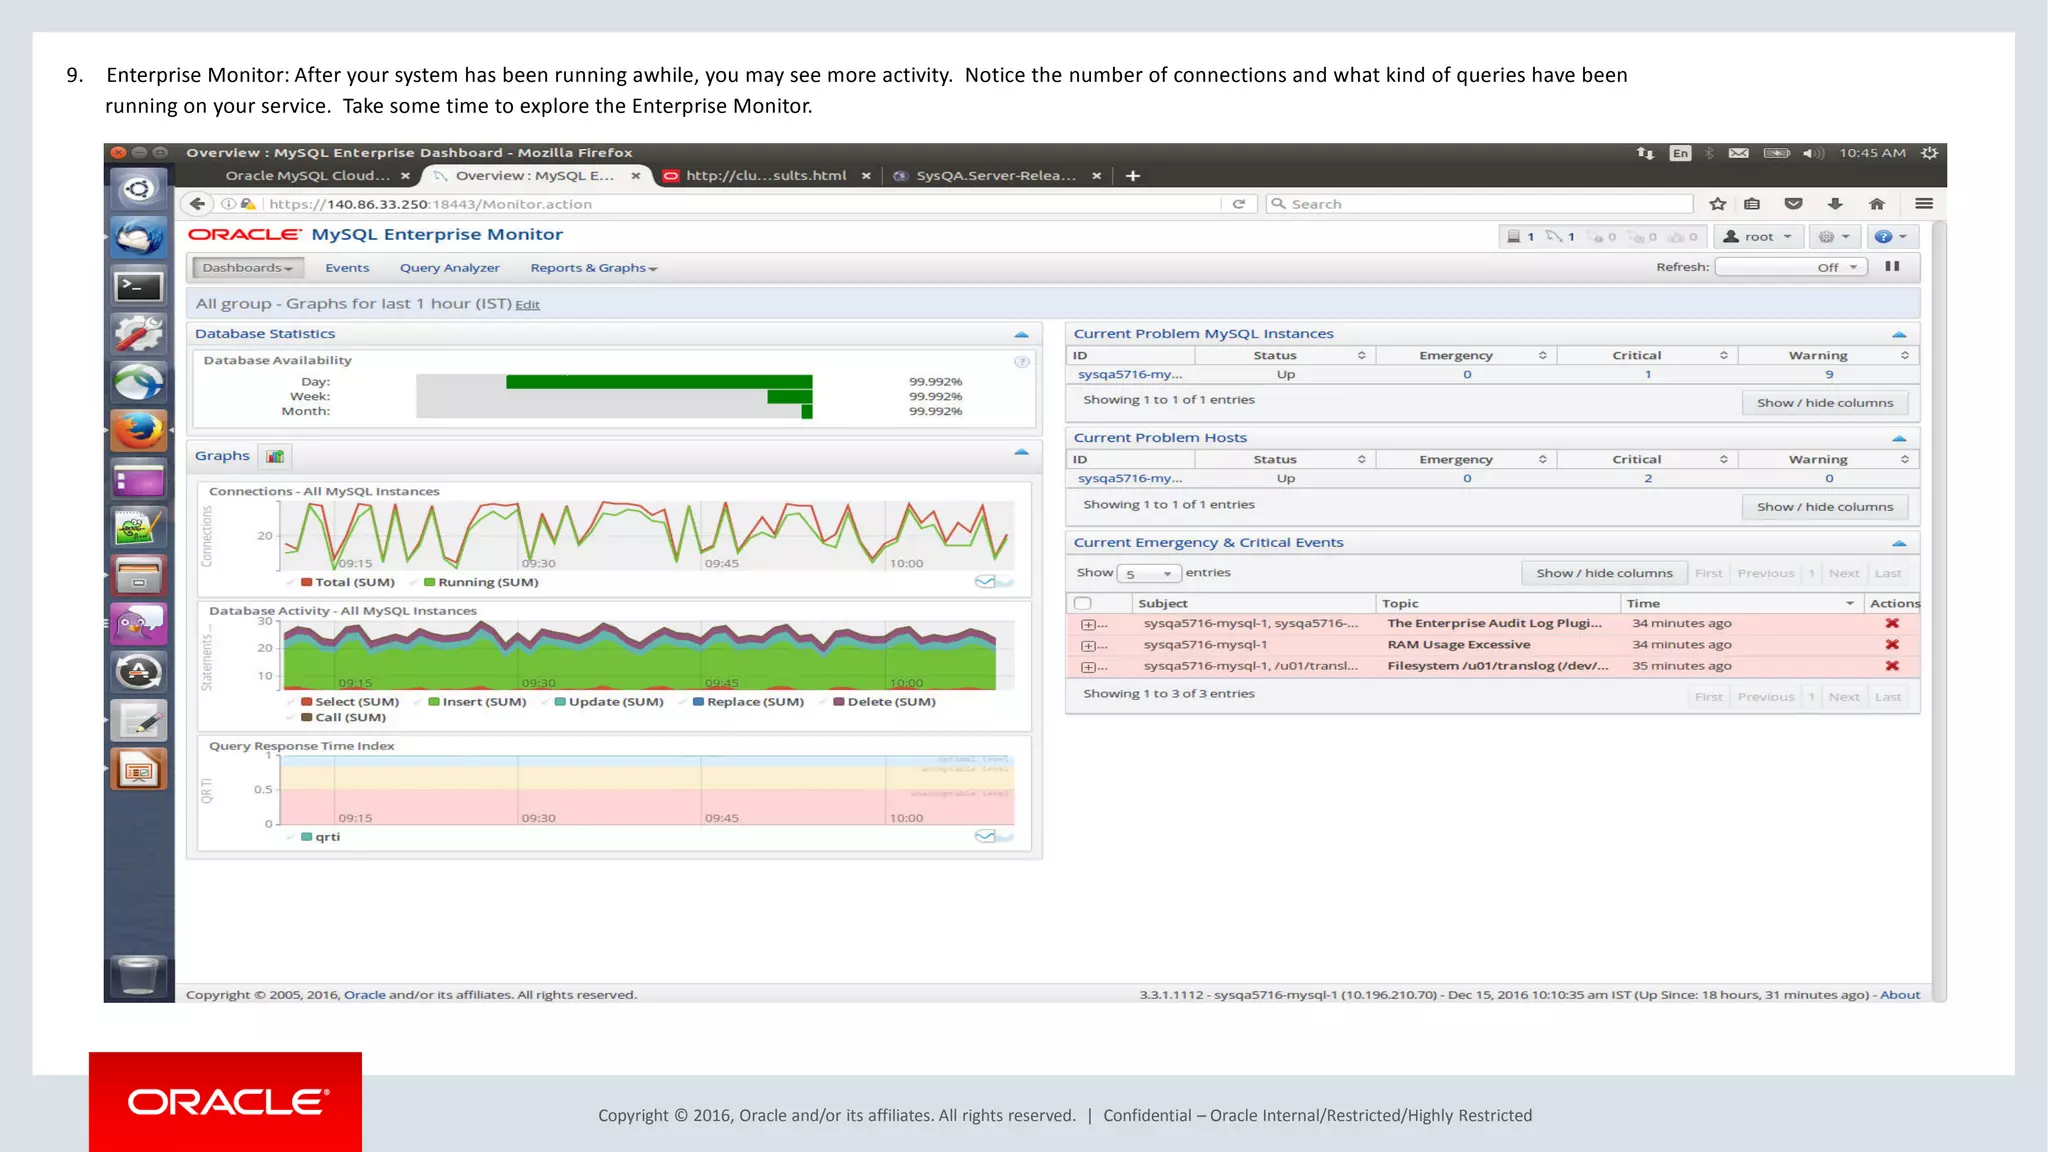Open the blue help question mark menu
The width and height of the screenshot is (2048, 1152).
coord(1891,237)
